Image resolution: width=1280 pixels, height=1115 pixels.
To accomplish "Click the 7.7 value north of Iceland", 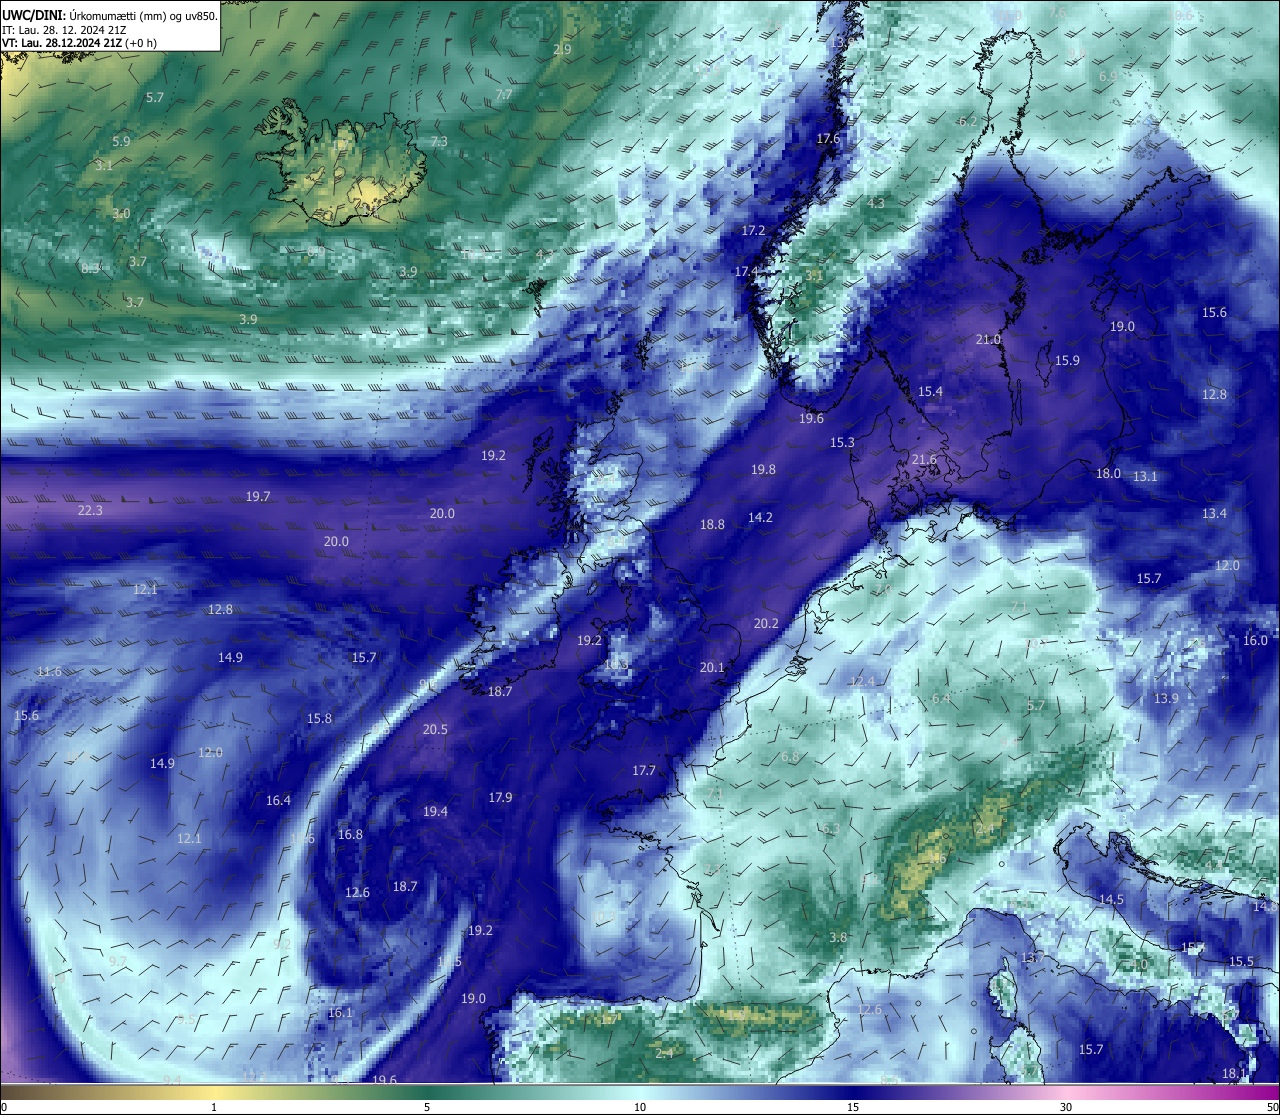I will (x=504, y=95).
